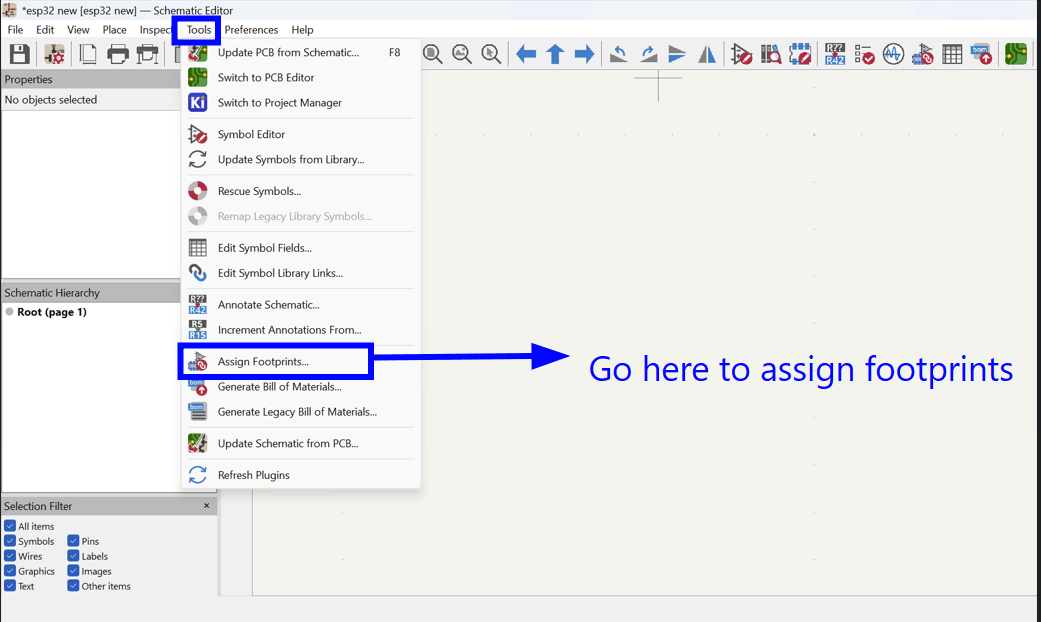Select Switch to PCB Editor menu entry
Screen dimensions: 1041x622
click(x=301, y=78)
